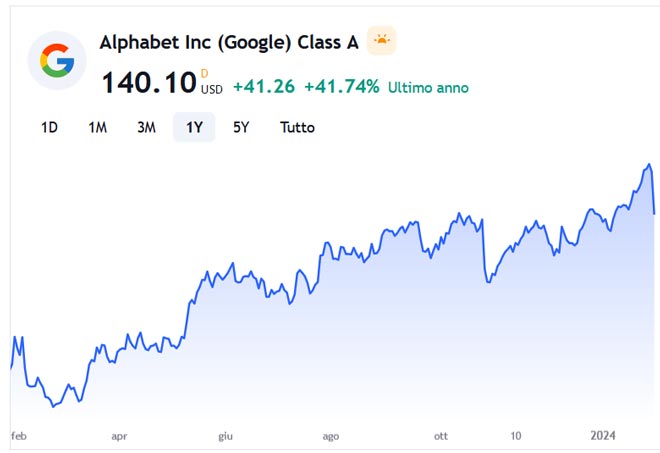The height and width of the screenshot is (453, 660).
Task: Choose the 3M time range
Action: coord(146,127)
